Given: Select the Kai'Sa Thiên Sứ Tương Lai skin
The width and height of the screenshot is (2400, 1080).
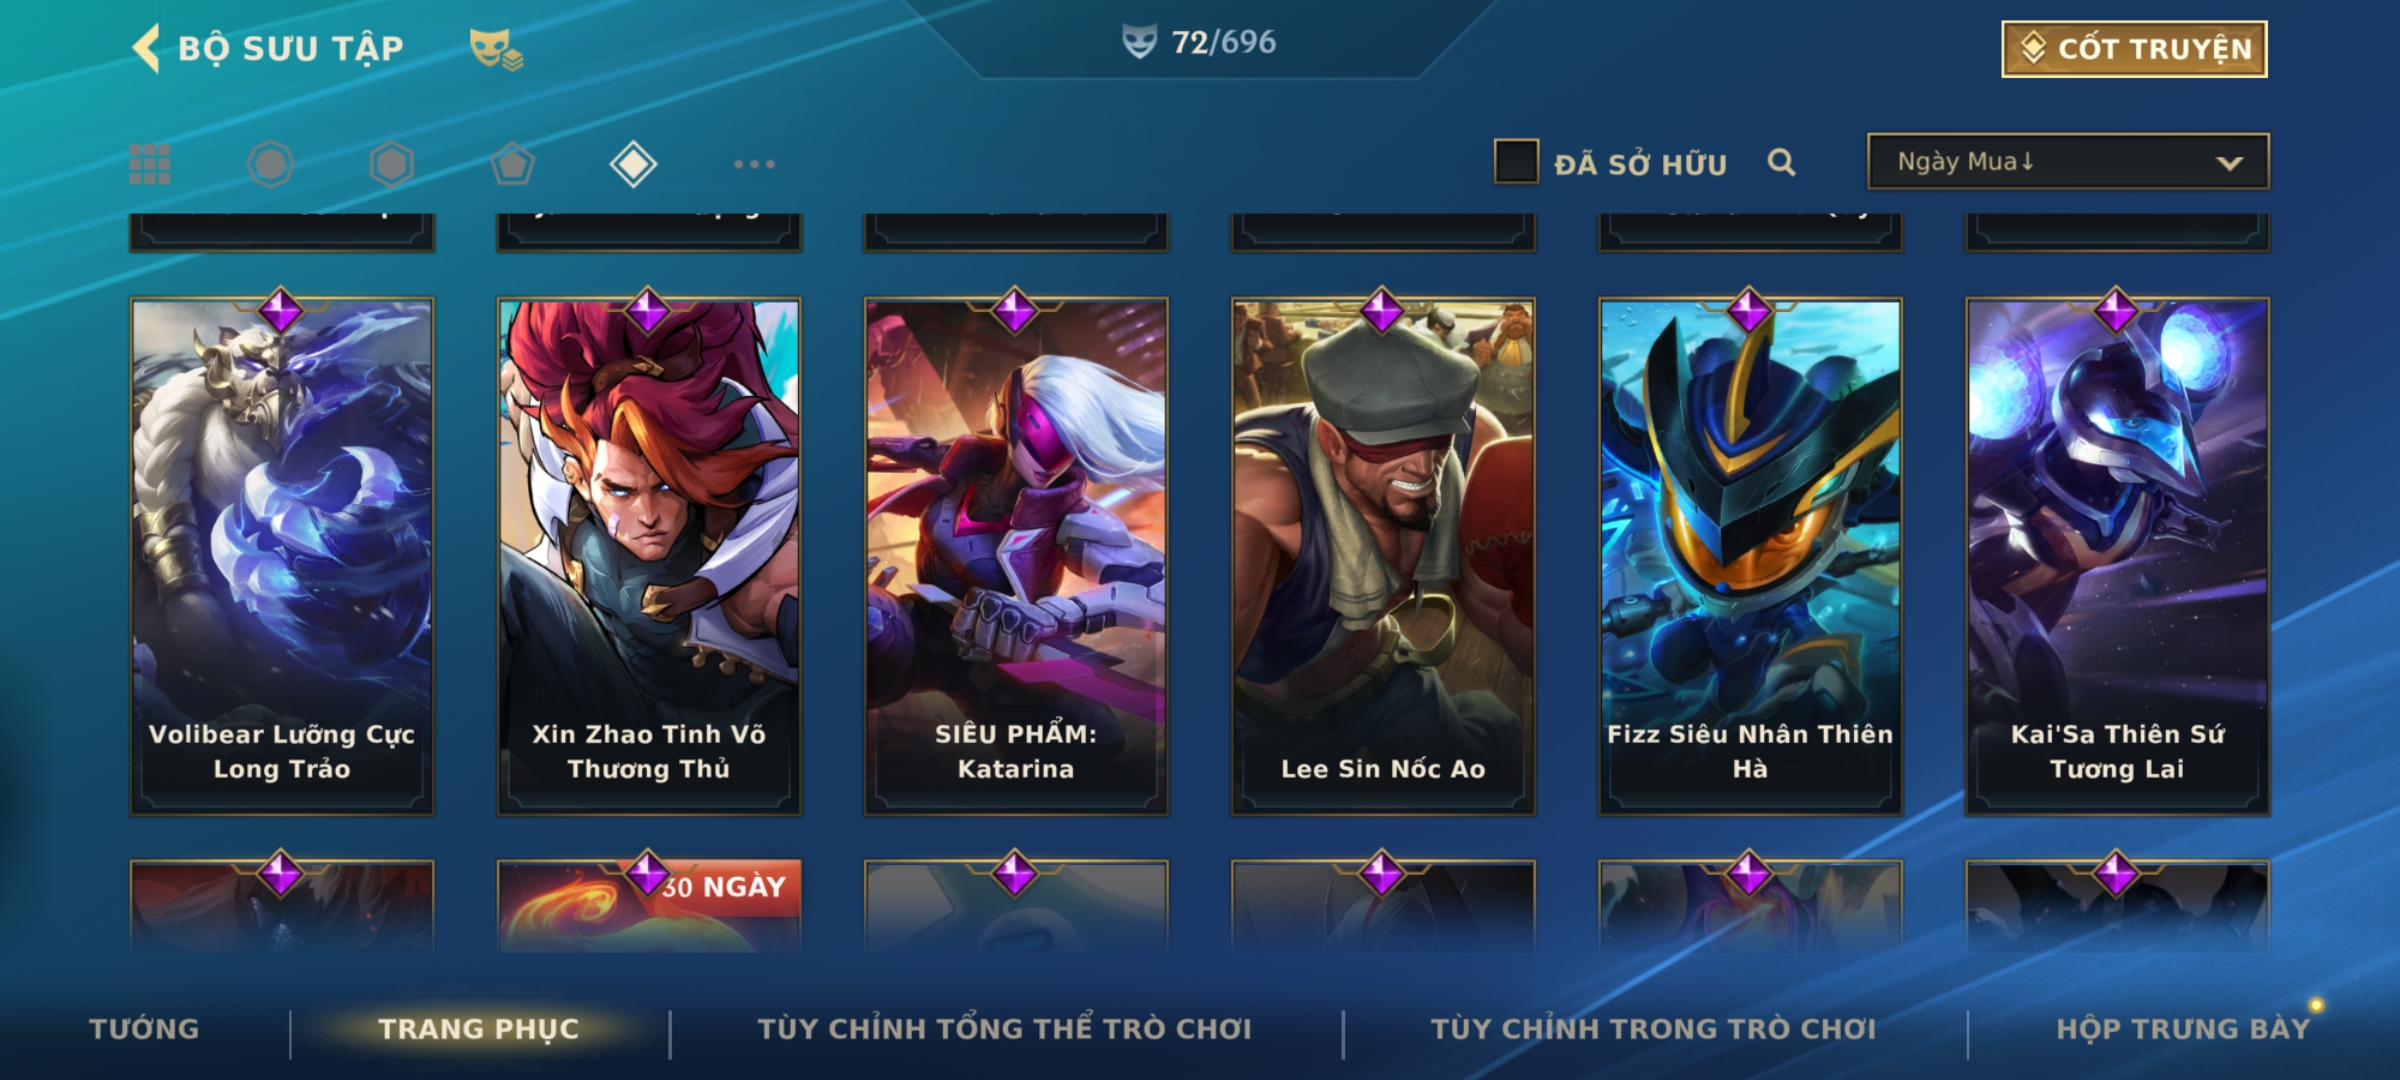Looking at the screenshot, I should [2117, 556].
